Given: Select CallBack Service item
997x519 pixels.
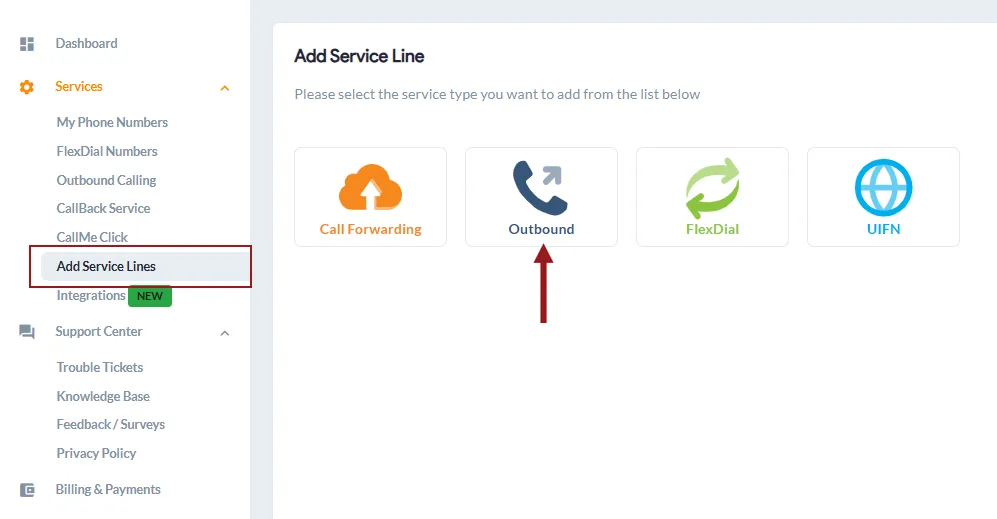Looking at the screenshot, I should pyautogui.click(x=103, y=208).
